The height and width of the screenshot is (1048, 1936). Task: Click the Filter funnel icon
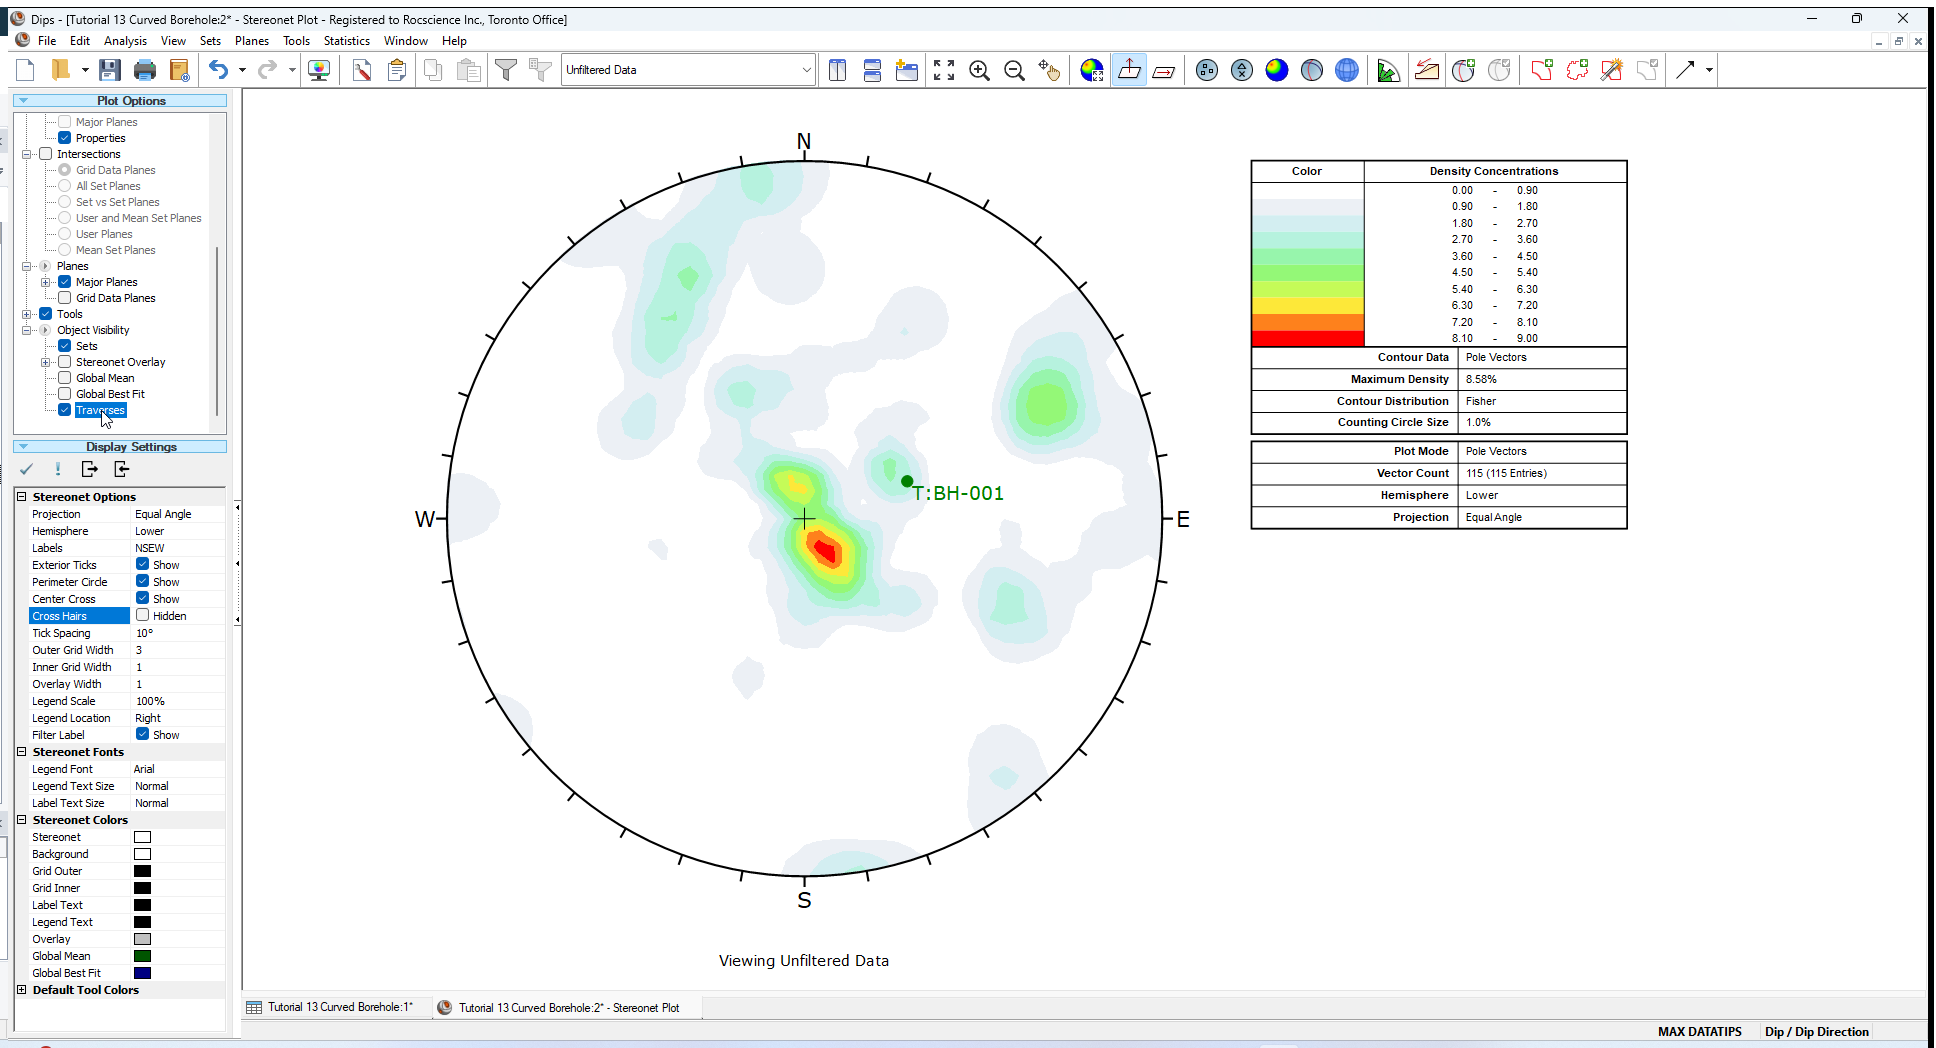coord(506,70)
